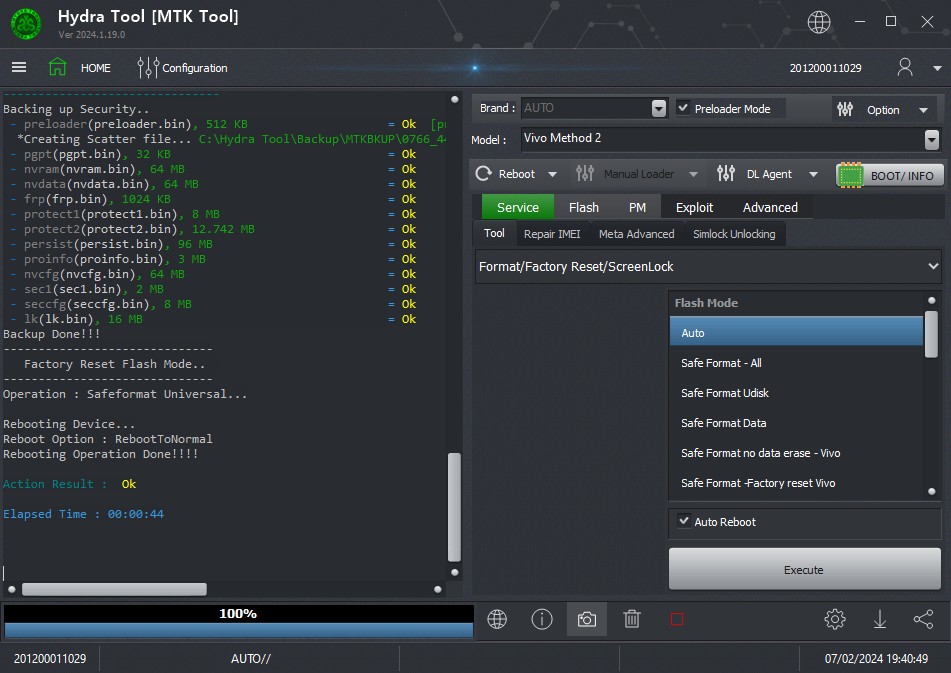Click the 100% progress bar

click(x=238, y=621)
